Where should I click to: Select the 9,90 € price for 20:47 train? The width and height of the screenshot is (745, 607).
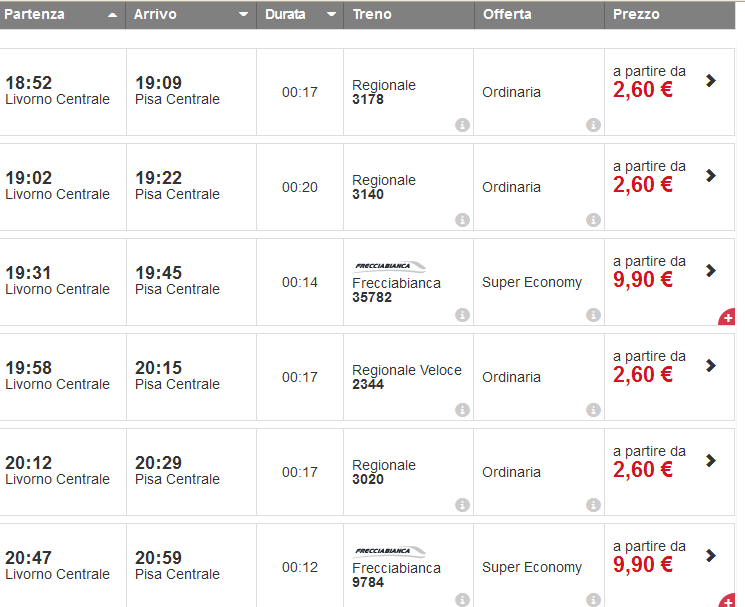(643, 565)
